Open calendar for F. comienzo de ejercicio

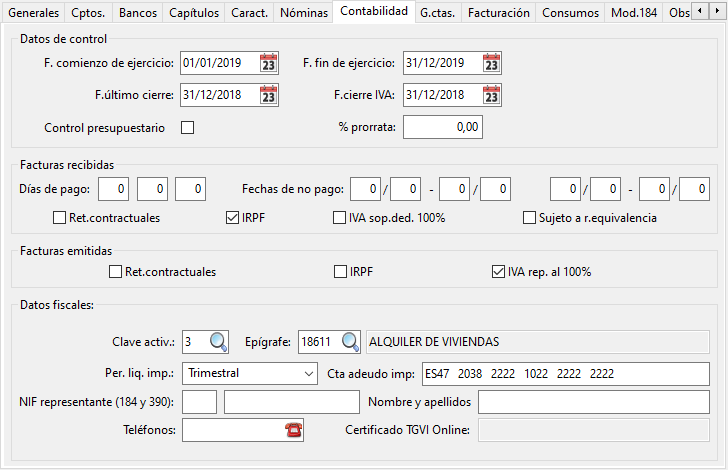click(268, 63)
